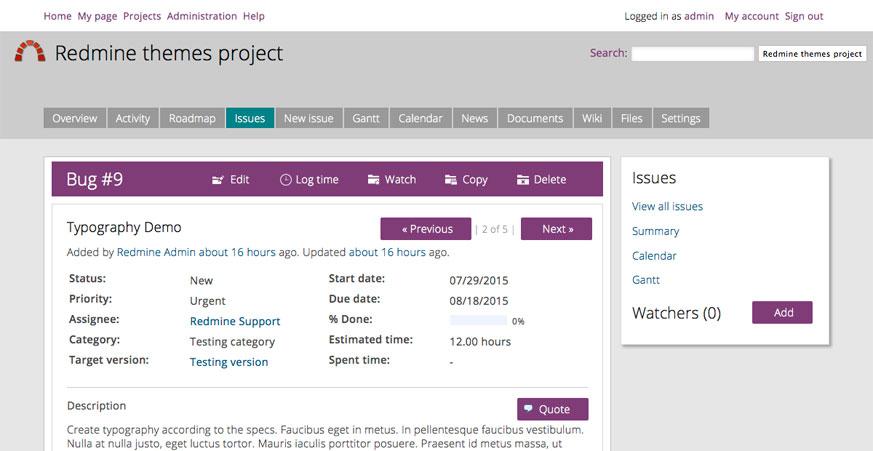
Task: Click the Copy action text
Action: click(x=475, y=179)
